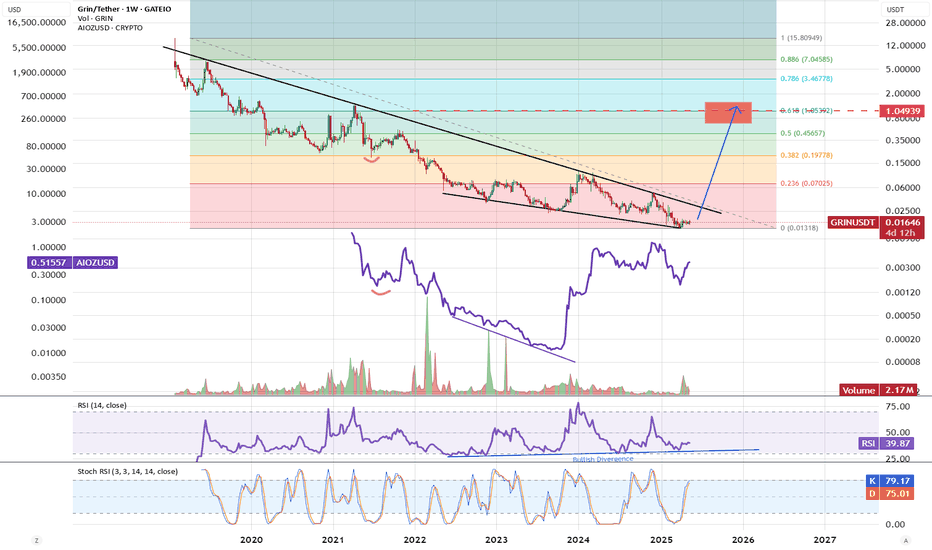This screenshot has width=932, height=550.
Task: Click the A auto-scale button at bottom-right
Action: tap(906, 540)
